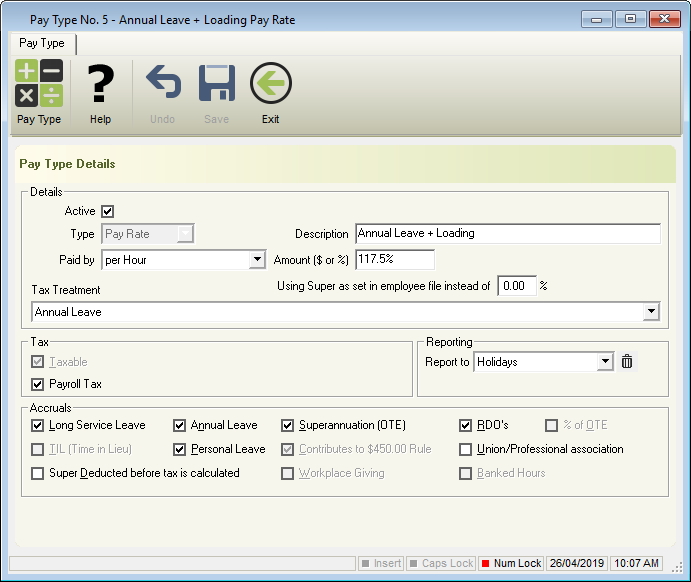The width and height of the screenshot is (691, 582).
Task: Toggle the % of OTE checkbox
Action: tap(551, 425)
